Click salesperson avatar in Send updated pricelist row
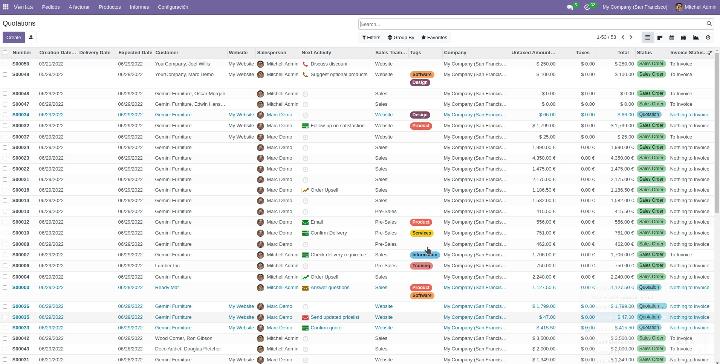The height and width of the screenshot is (364, 720). tap(260, 317)
